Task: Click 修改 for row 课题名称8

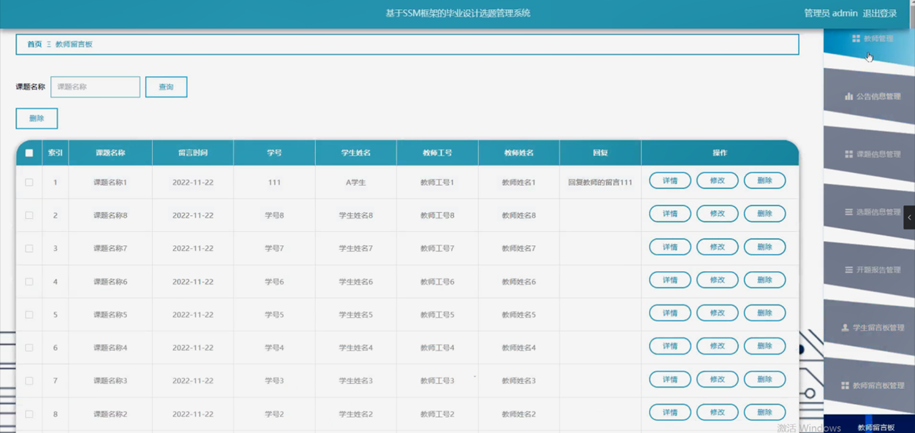Action: click(x=717, y=214)
